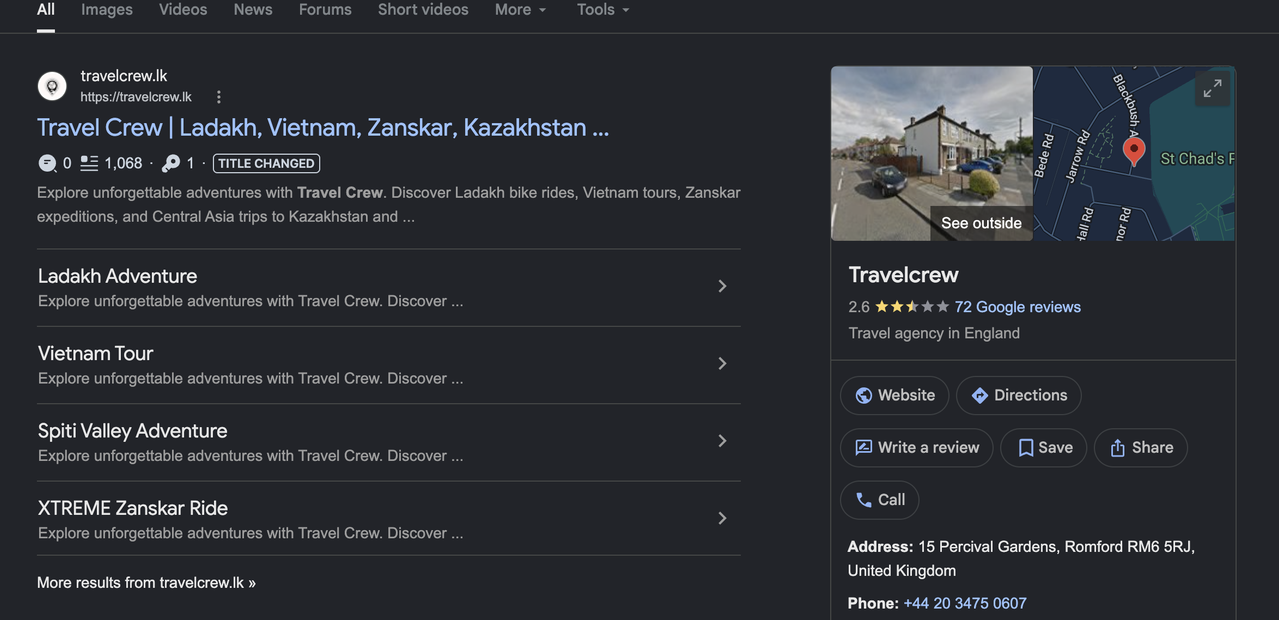Expand the More dropdown menu
The height and width of the screenshot is (620, 1279).
click(x=521, y=9)
